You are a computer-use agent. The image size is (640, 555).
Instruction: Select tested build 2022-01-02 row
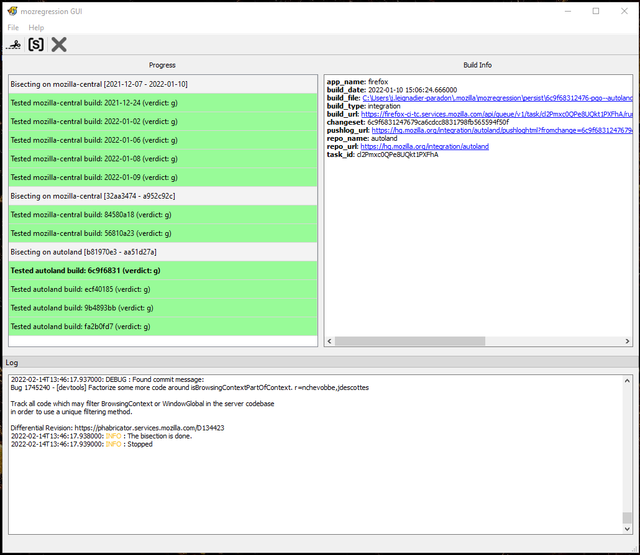pos(163,122)
